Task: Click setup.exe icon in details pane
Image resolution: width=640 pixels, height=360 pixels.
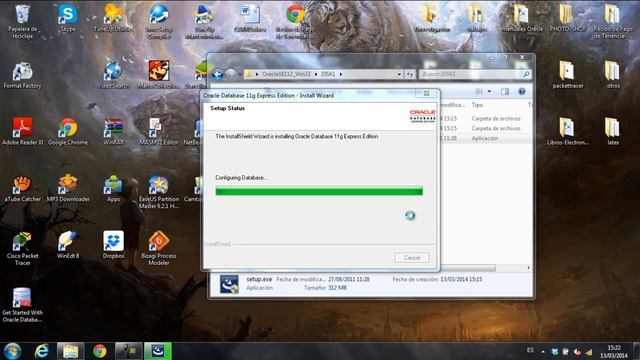Action: click(229, 284)
